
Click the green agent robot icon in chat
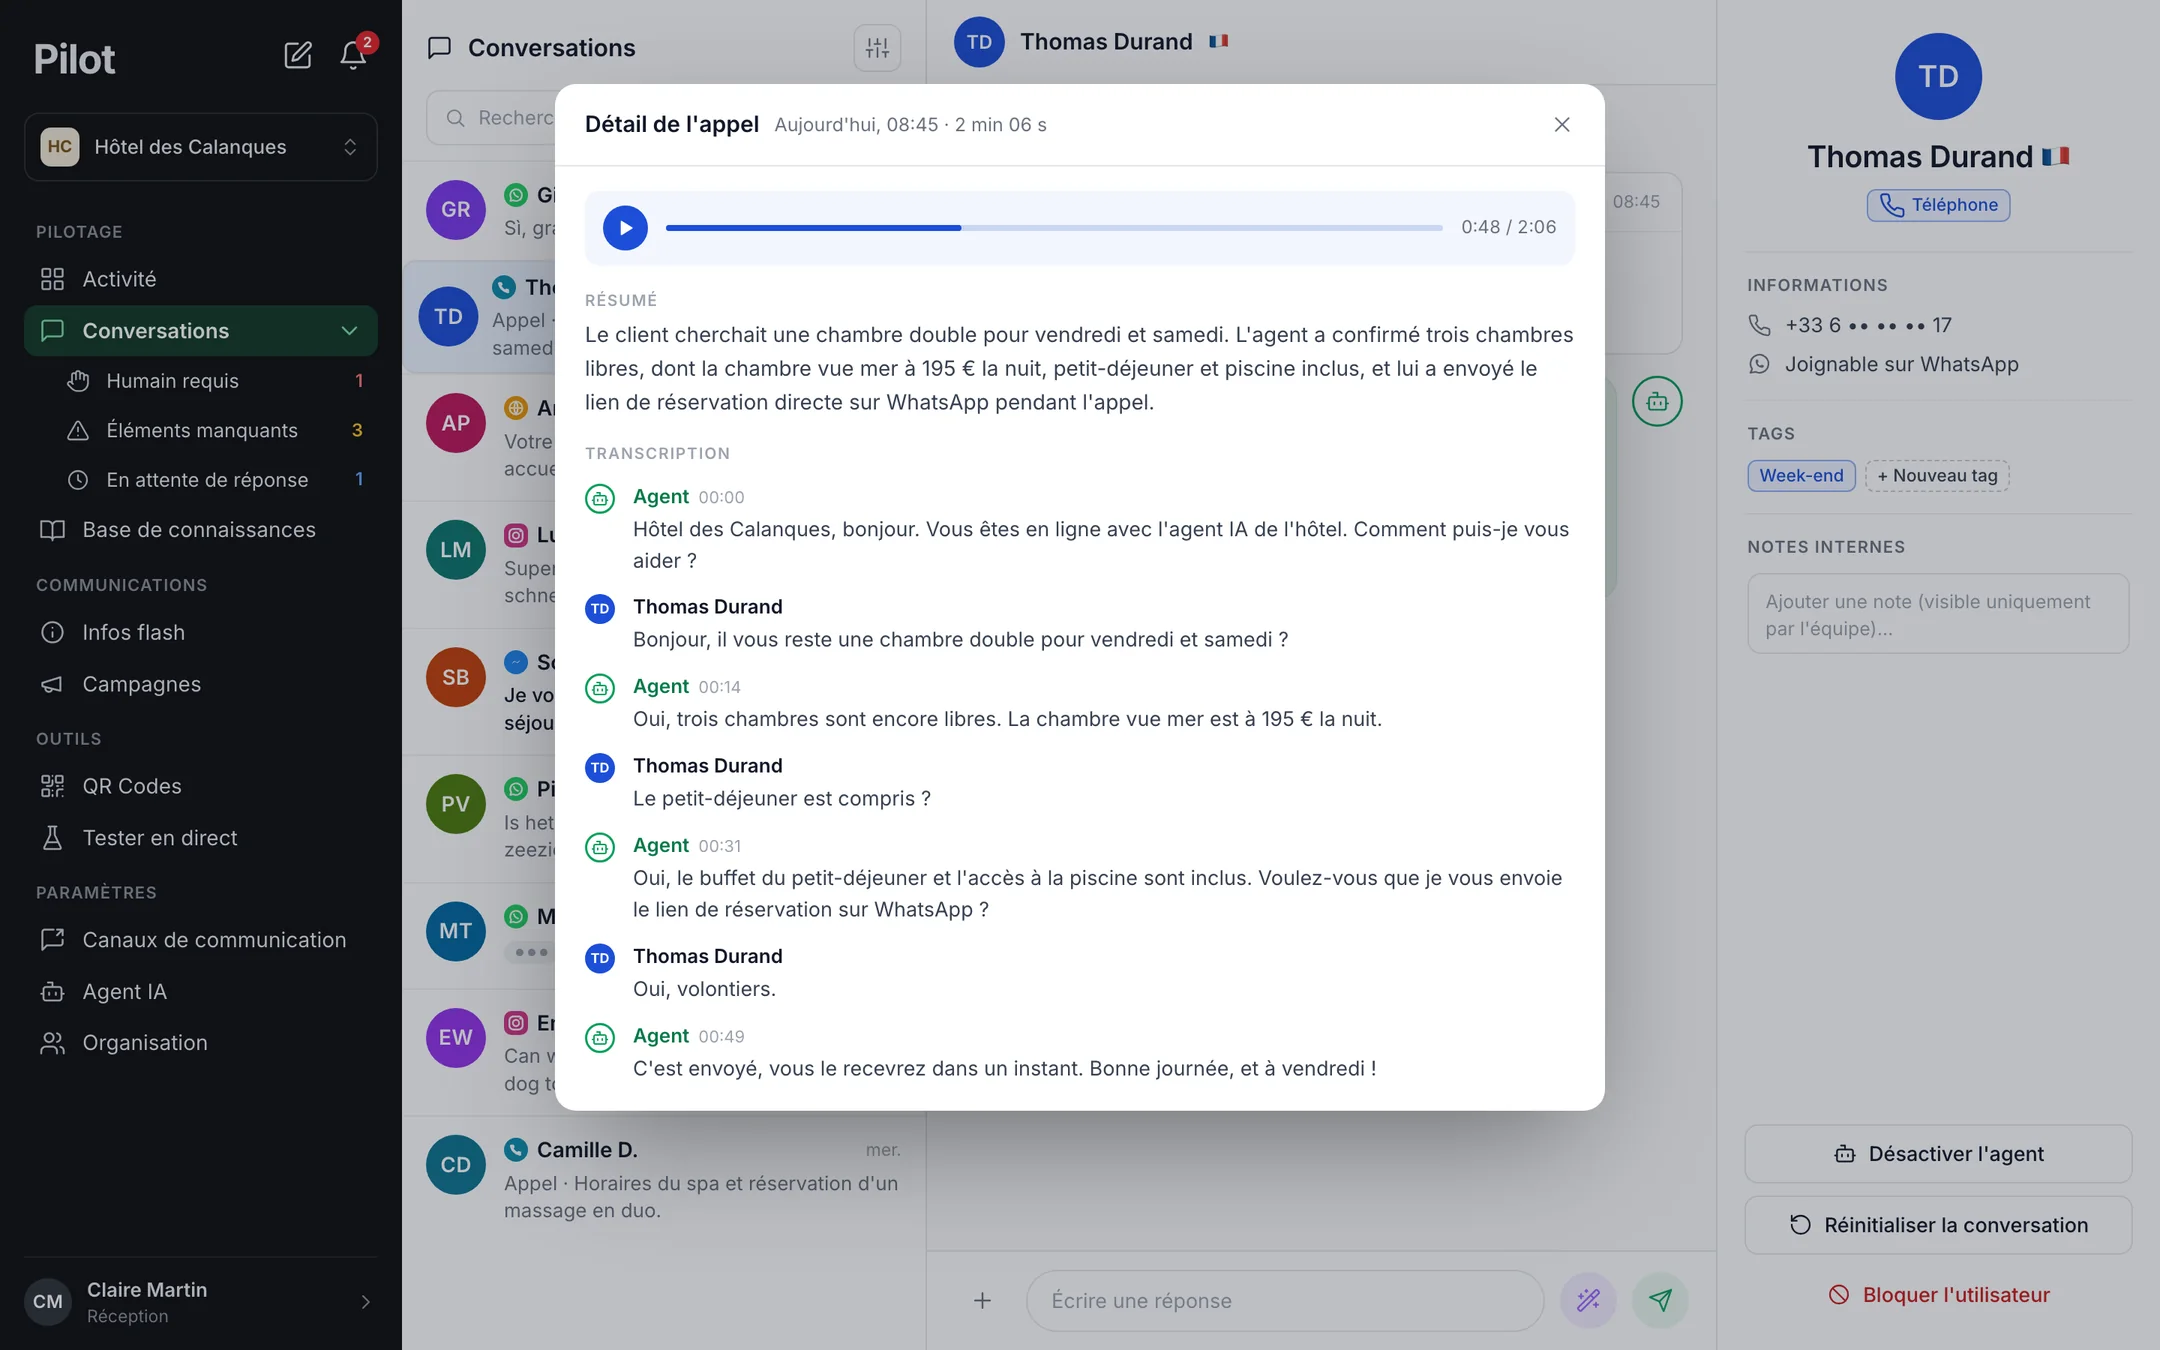click(x=1657, y=402)
